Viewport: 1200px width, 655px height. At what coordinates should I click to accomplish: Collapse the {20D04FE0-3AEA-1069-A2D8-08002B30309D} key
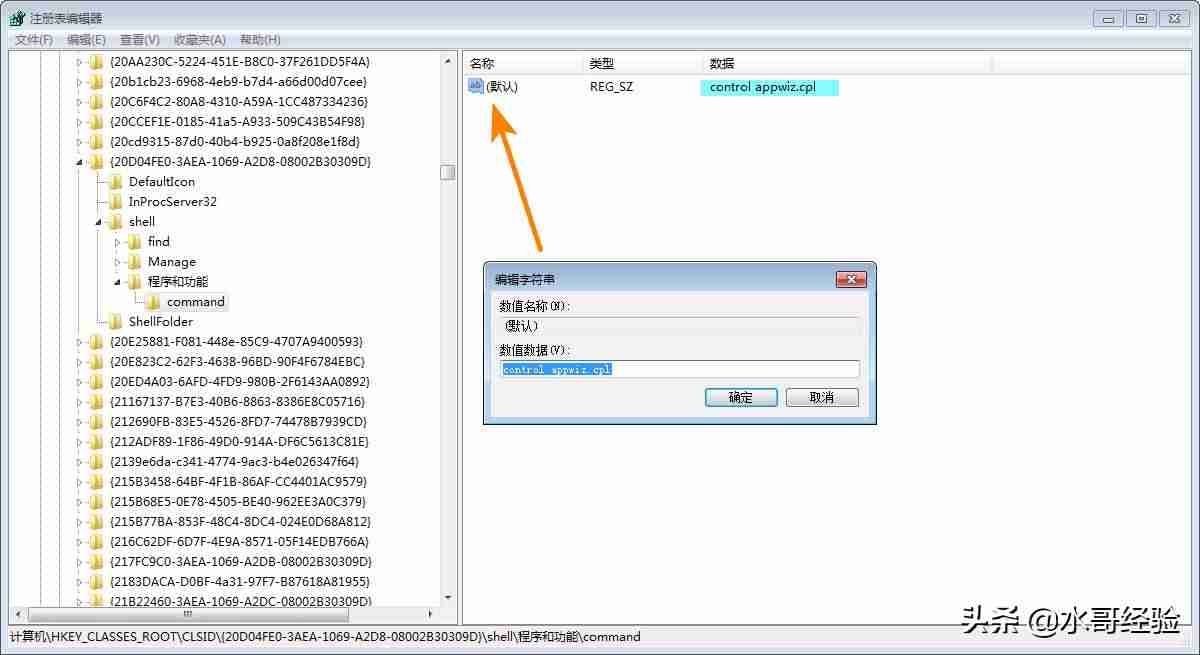(x=80, y=162)
